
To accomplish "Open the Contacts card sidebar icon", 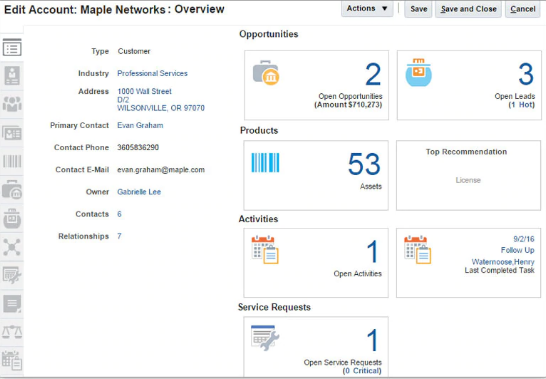I will point(12,133).
